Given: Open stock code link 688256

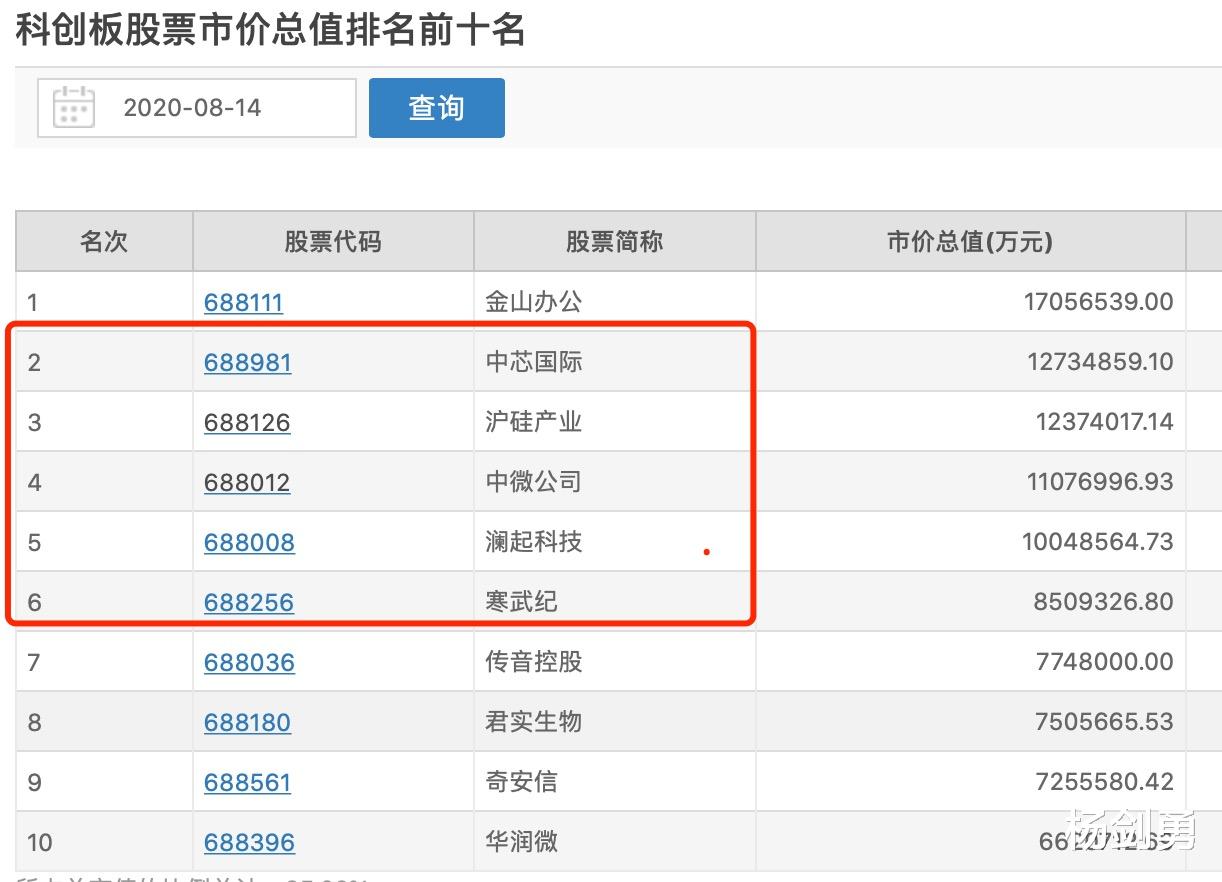Looking at the screenshot, I should coord(249,602).
